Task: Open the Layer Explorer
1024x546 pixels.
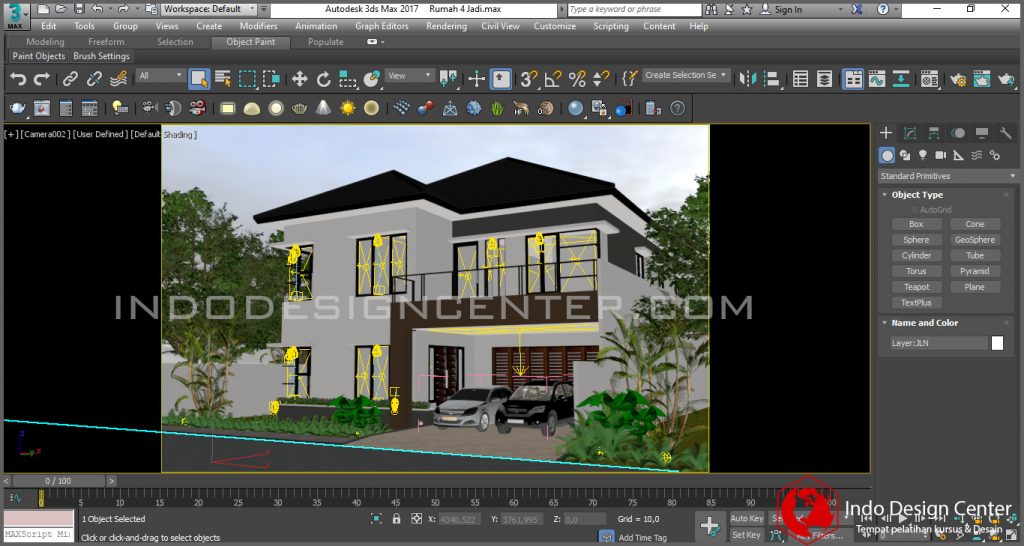Action: click(x=824, y=79)
